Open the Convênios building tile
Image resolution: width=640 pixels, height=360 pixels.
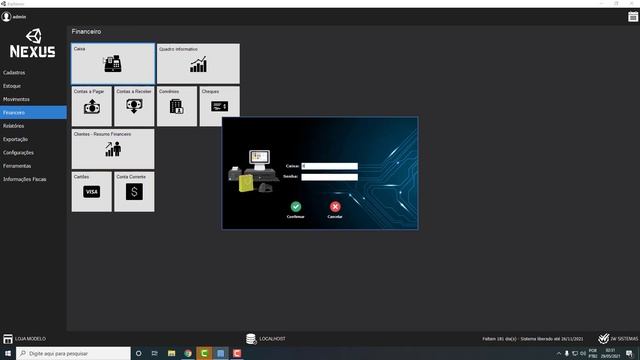(x=177, y=106)
